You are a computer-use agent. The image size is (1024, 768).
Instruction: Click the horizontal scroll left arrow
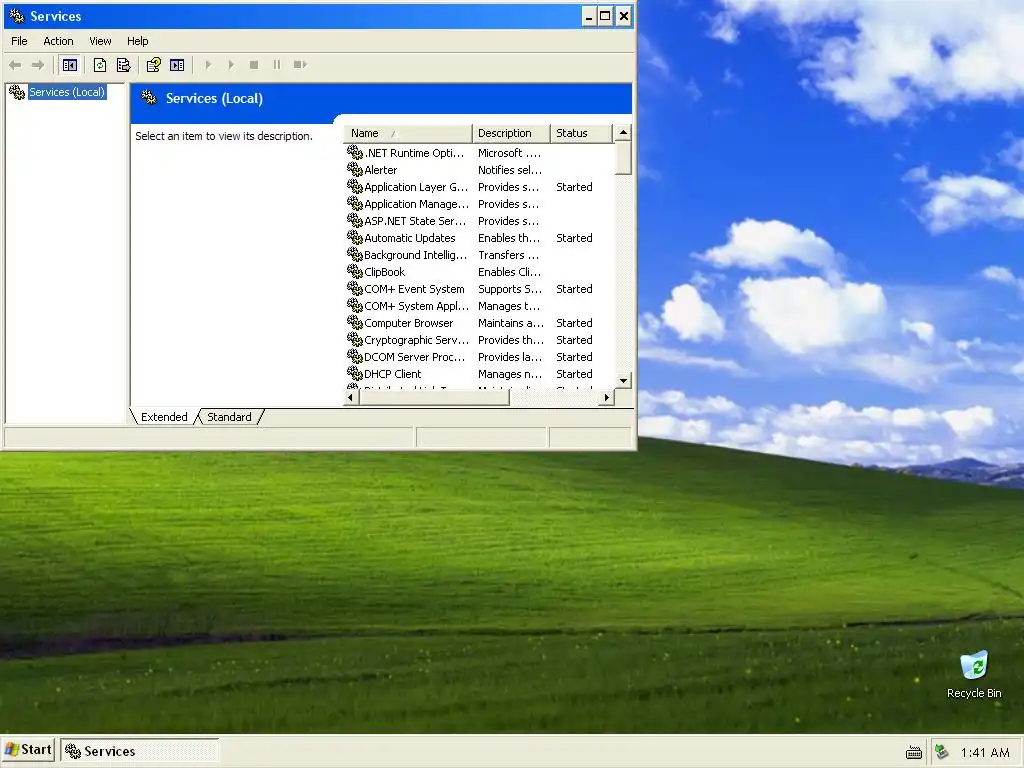coord(351,397)
